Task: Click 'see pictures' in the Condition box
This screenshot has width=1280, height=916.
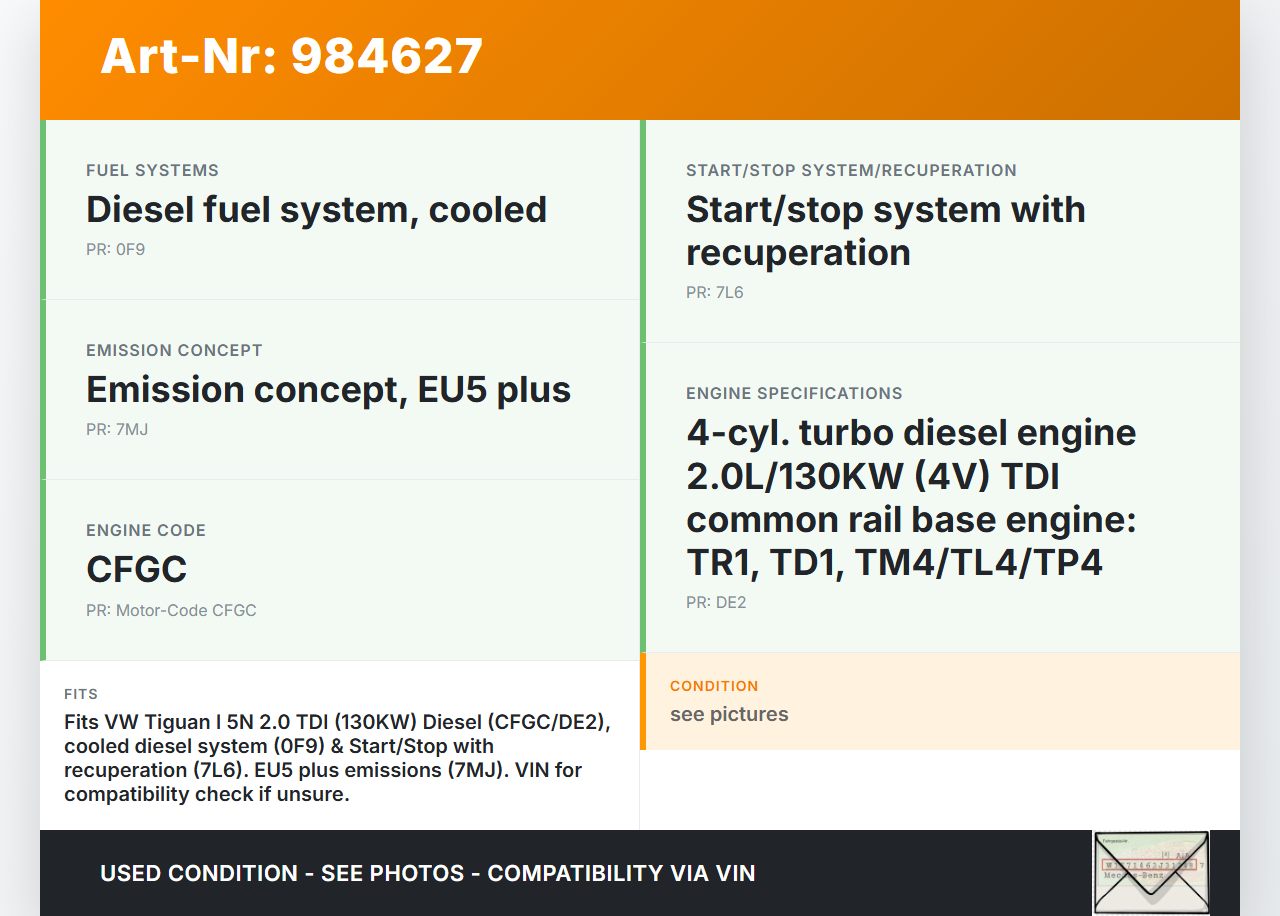Action: [x=729, y=714]
